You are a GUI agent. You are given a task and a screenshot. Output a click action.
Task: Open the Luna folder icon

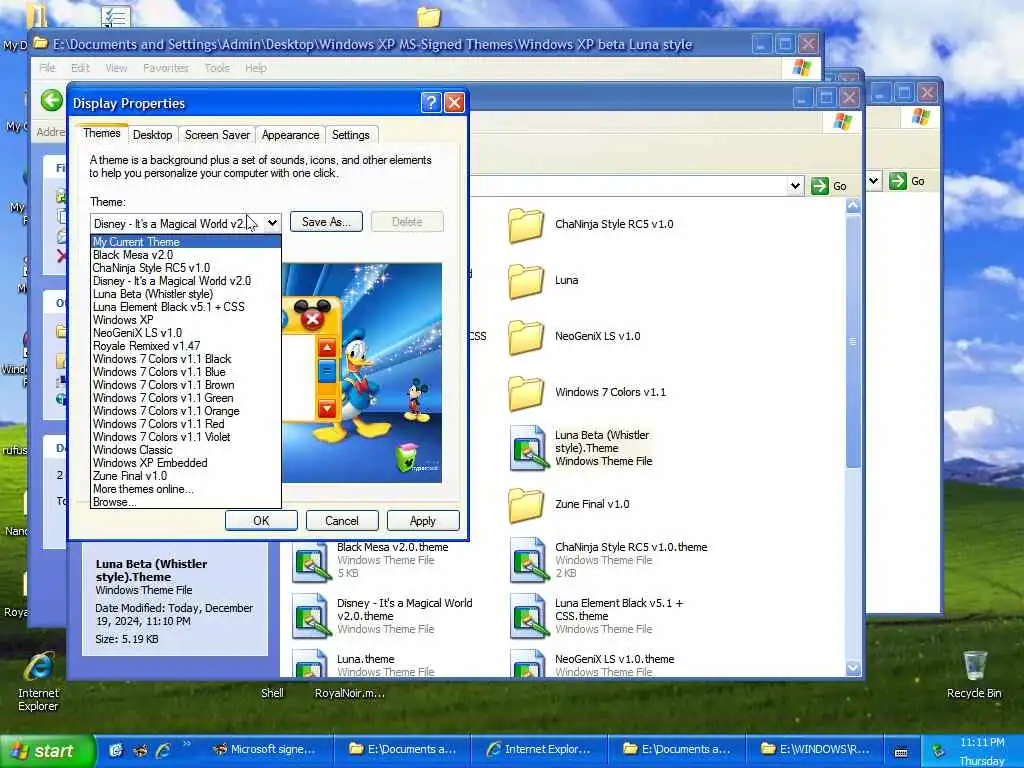pyautogui.click(x=526, y=281)
